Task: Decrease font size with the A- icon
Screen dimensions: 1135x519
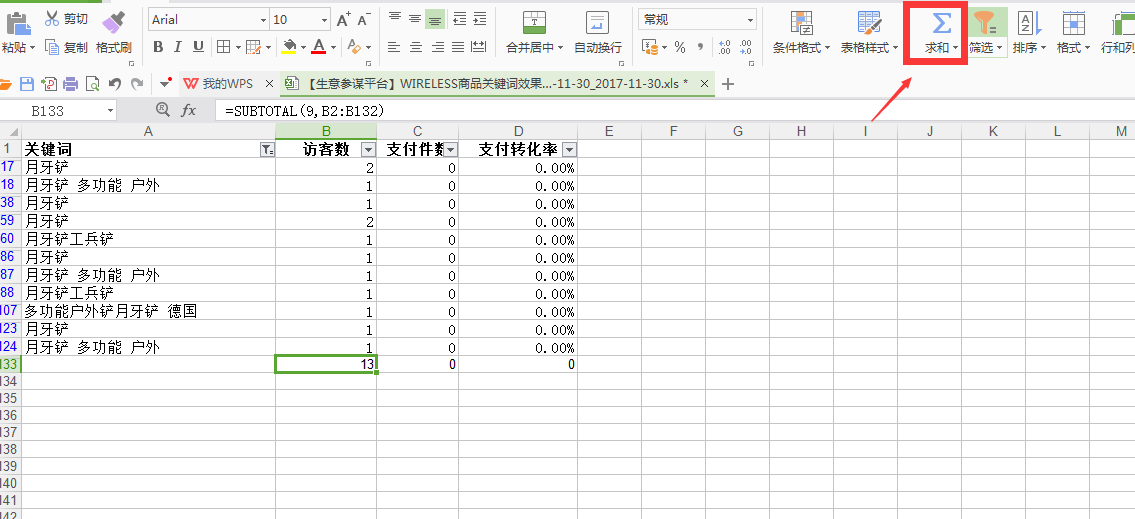Action: [x=364, y=20]
